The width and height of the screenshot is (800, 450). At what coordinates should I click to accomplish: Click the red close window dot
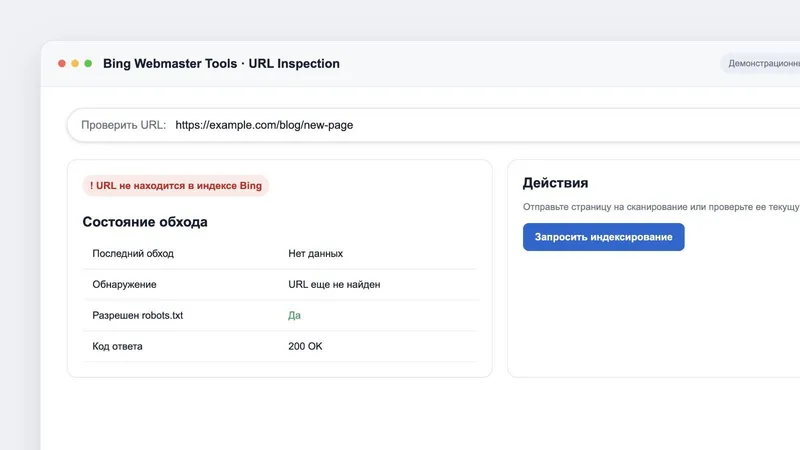point(62,63)
